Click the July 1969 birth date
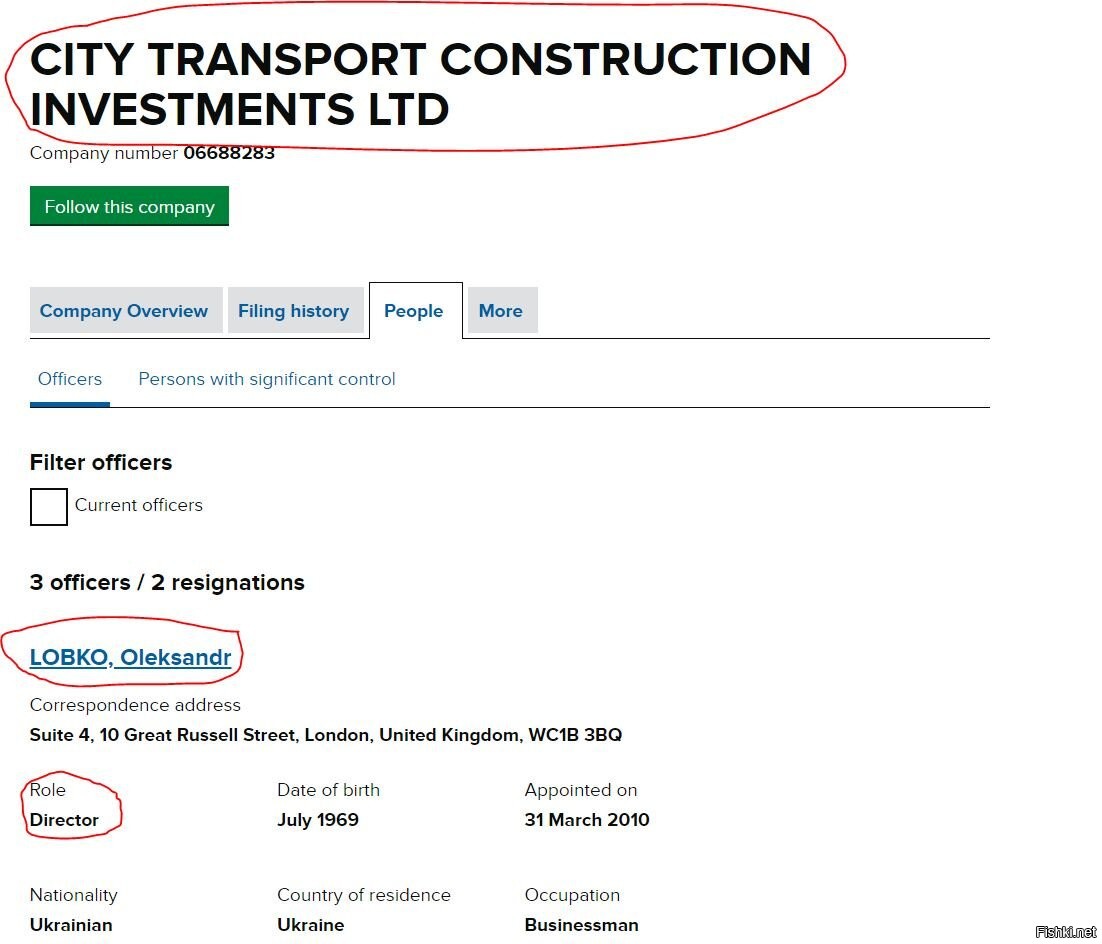The image size is (1102, 944). tap(318, 820)
